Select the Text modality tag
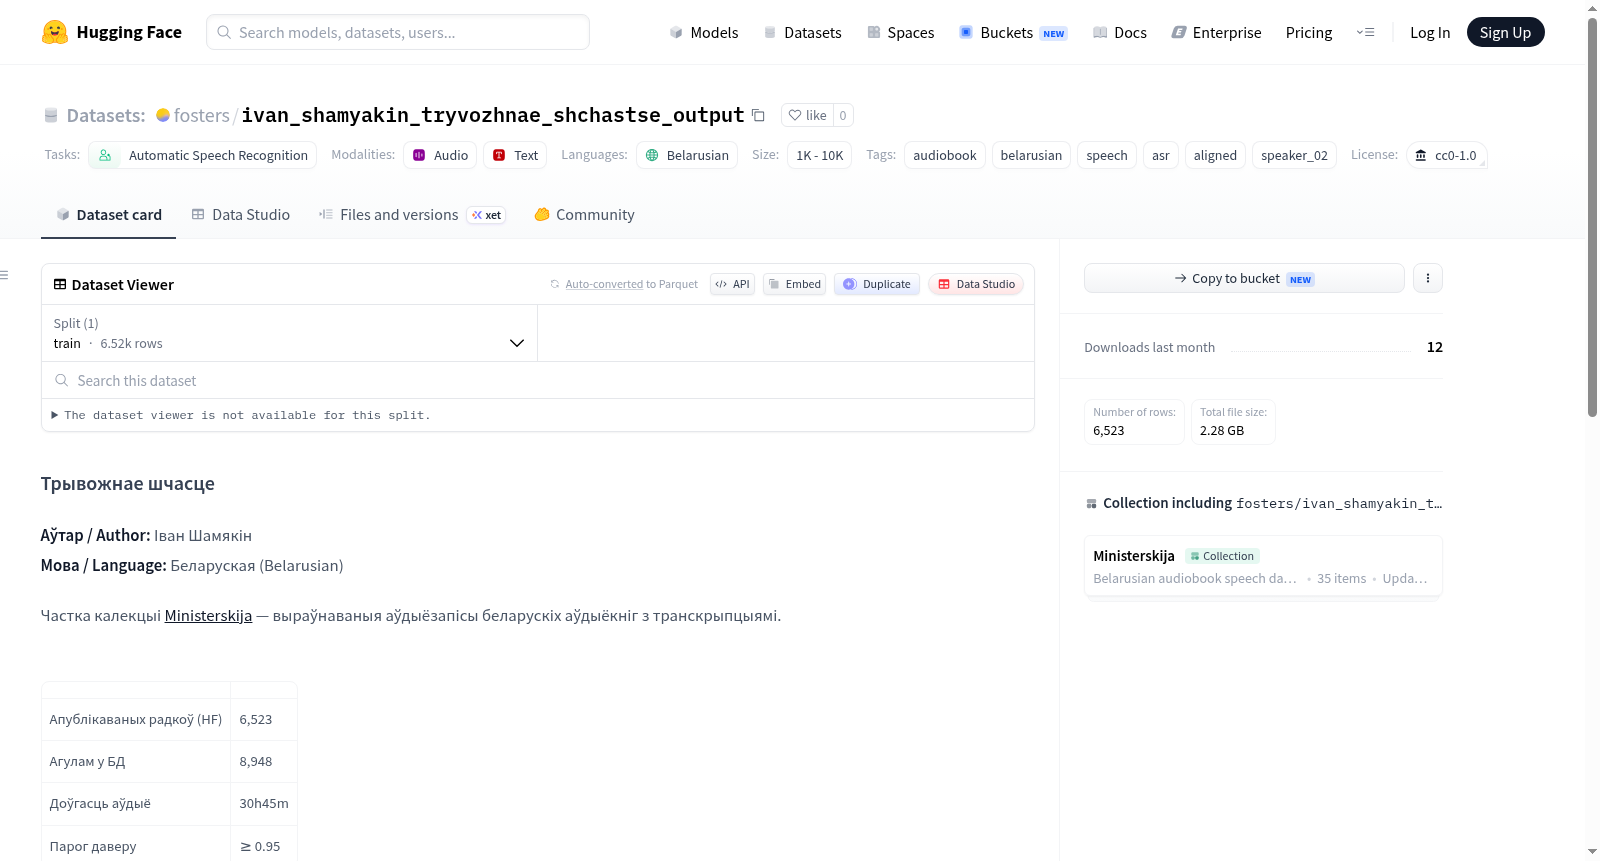This screenshot has width=1600, height=861. tap(515, 155)
